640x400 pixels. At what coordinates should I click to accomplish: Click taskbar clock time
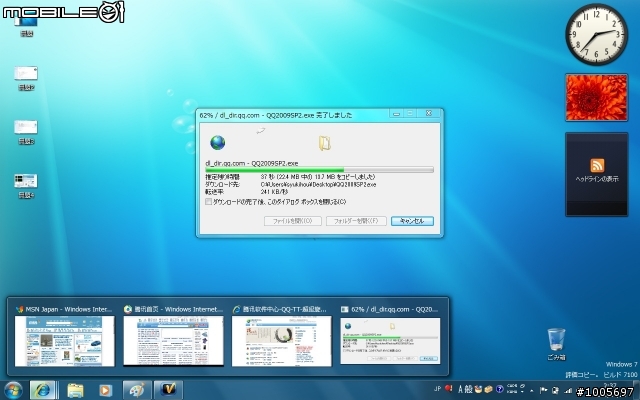tap(610, 385)
